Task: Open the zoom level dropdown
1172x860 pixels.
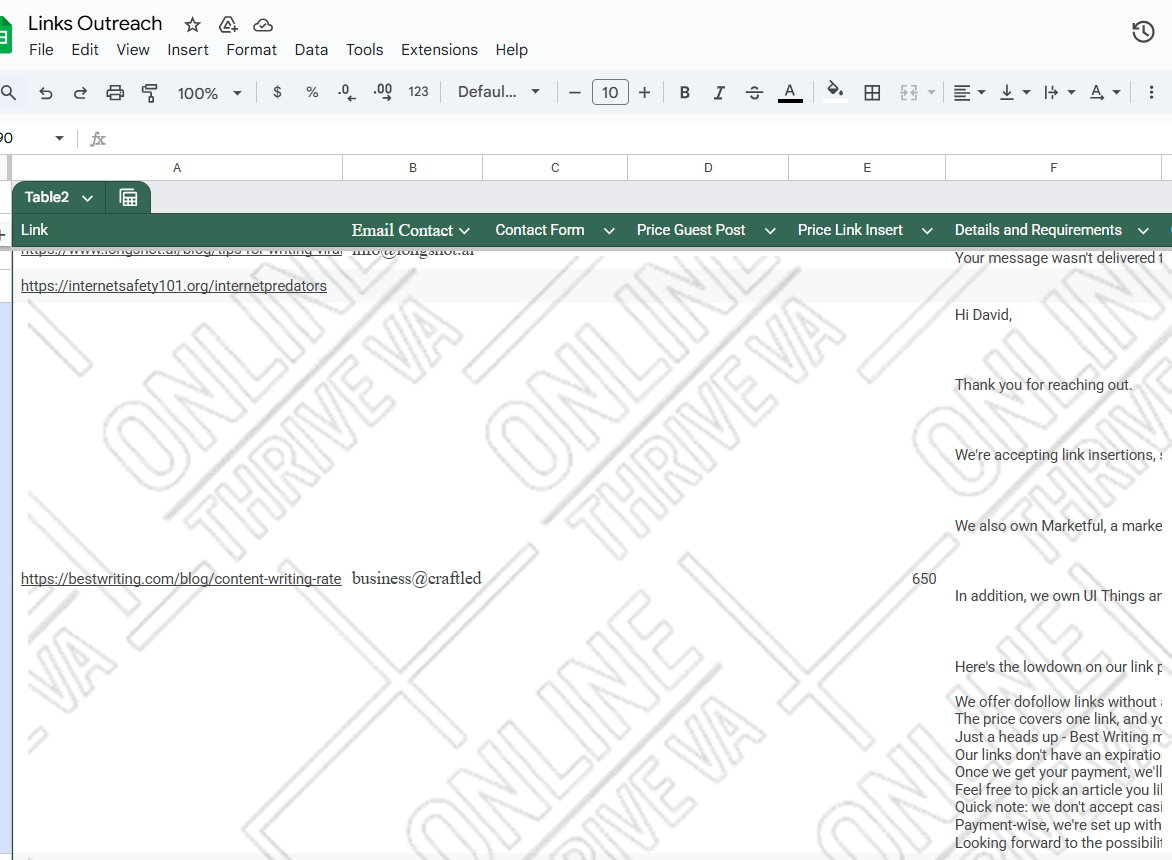Action: 209,92
